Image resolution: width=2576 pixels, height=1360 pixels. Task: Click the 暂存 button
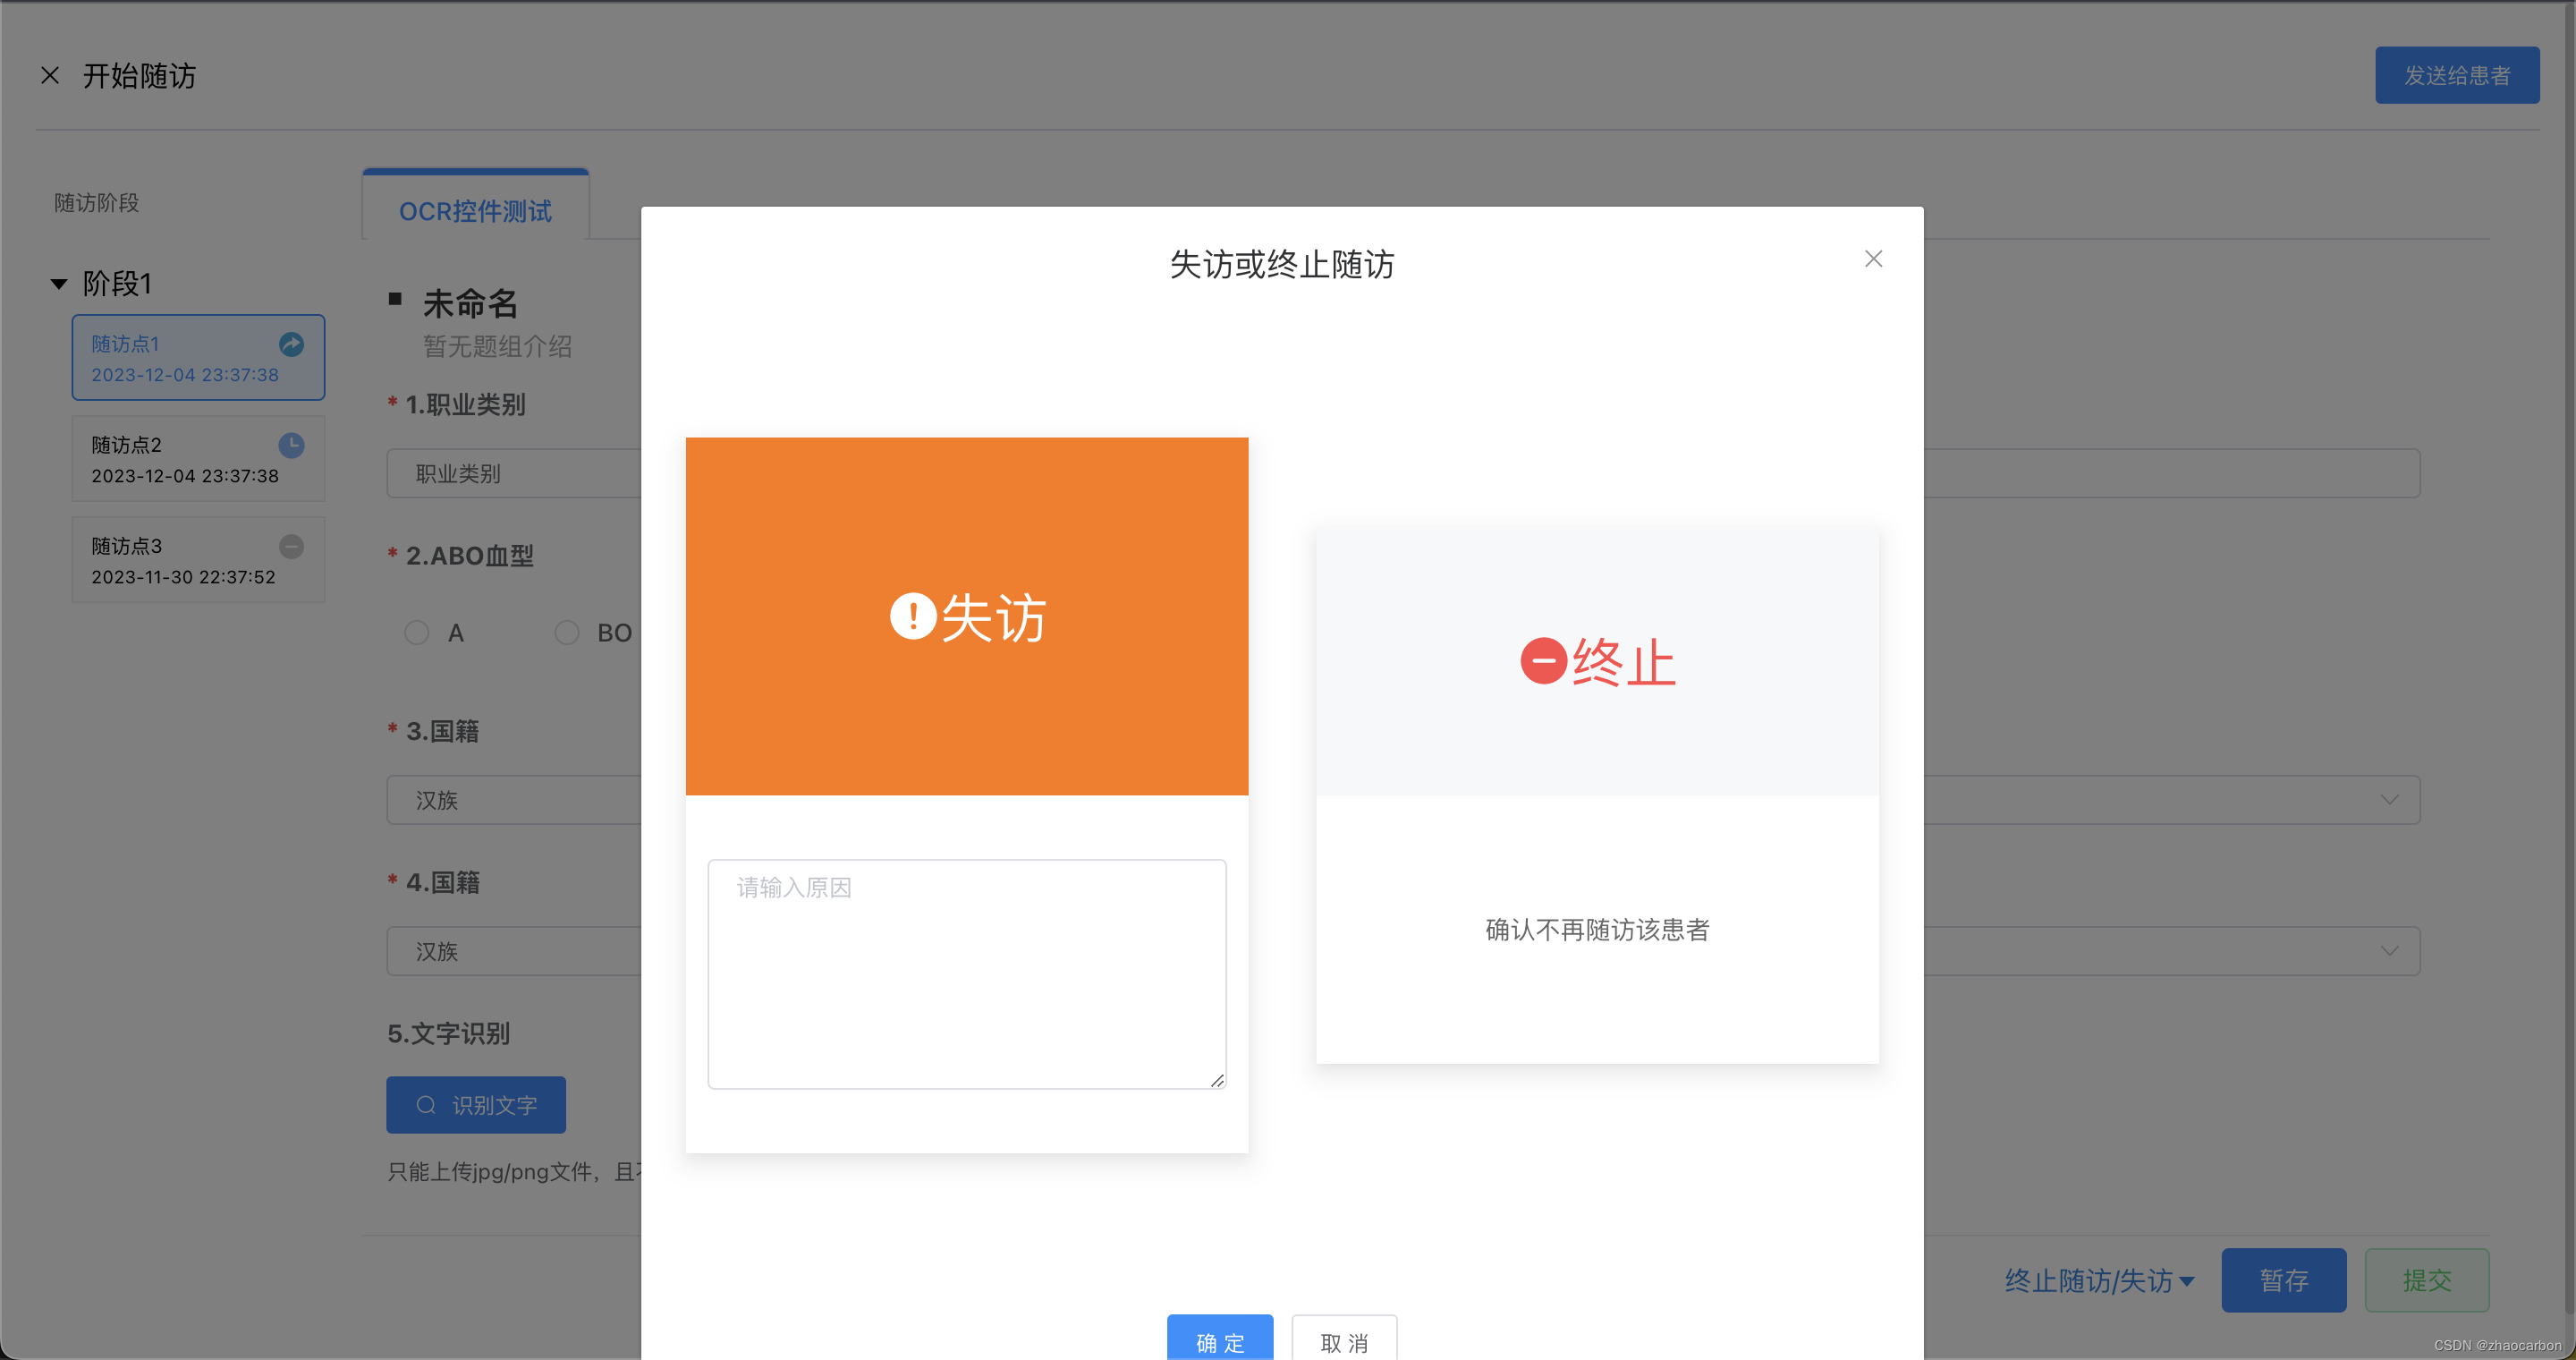point(2284,1280)
